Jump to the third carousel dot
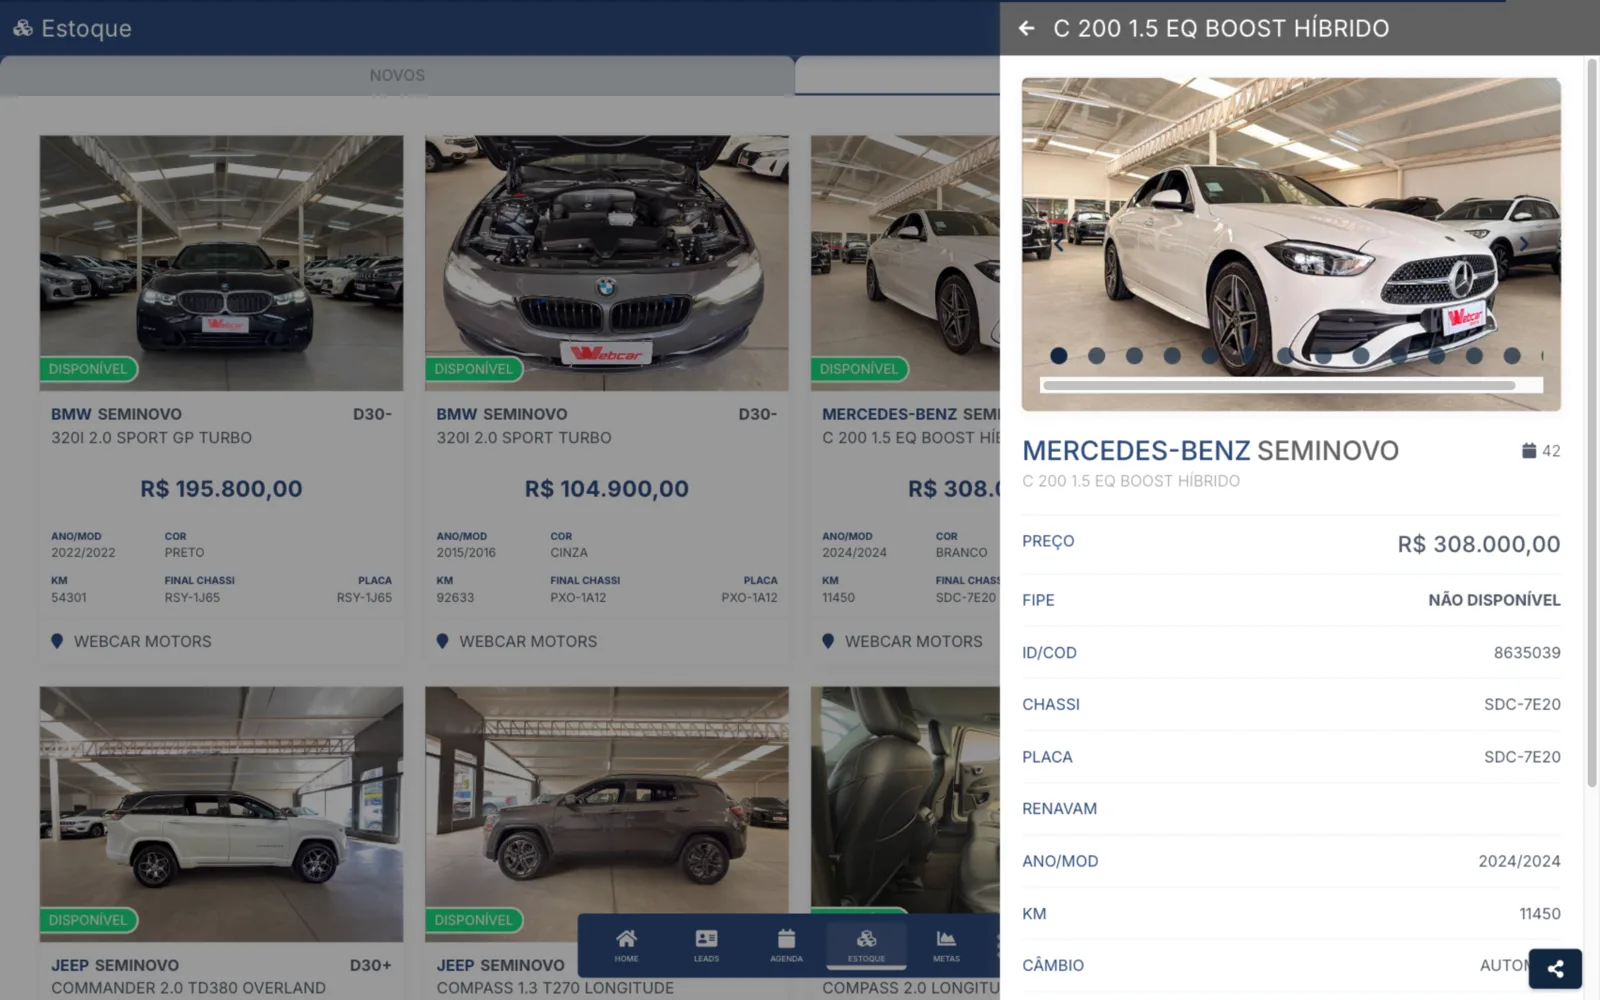1600x1000 pixels. (1134, 355)
